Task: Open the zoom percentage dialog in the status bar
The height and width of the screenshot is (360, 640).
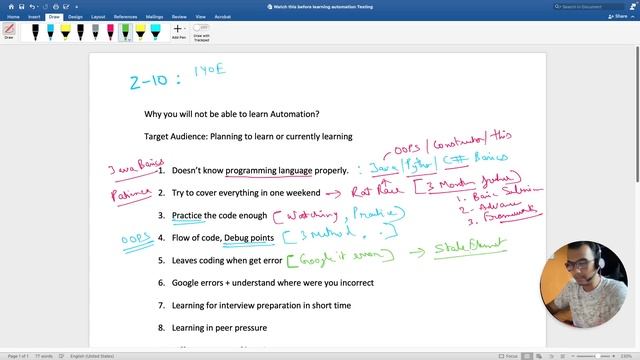Action: pos(626,356)
